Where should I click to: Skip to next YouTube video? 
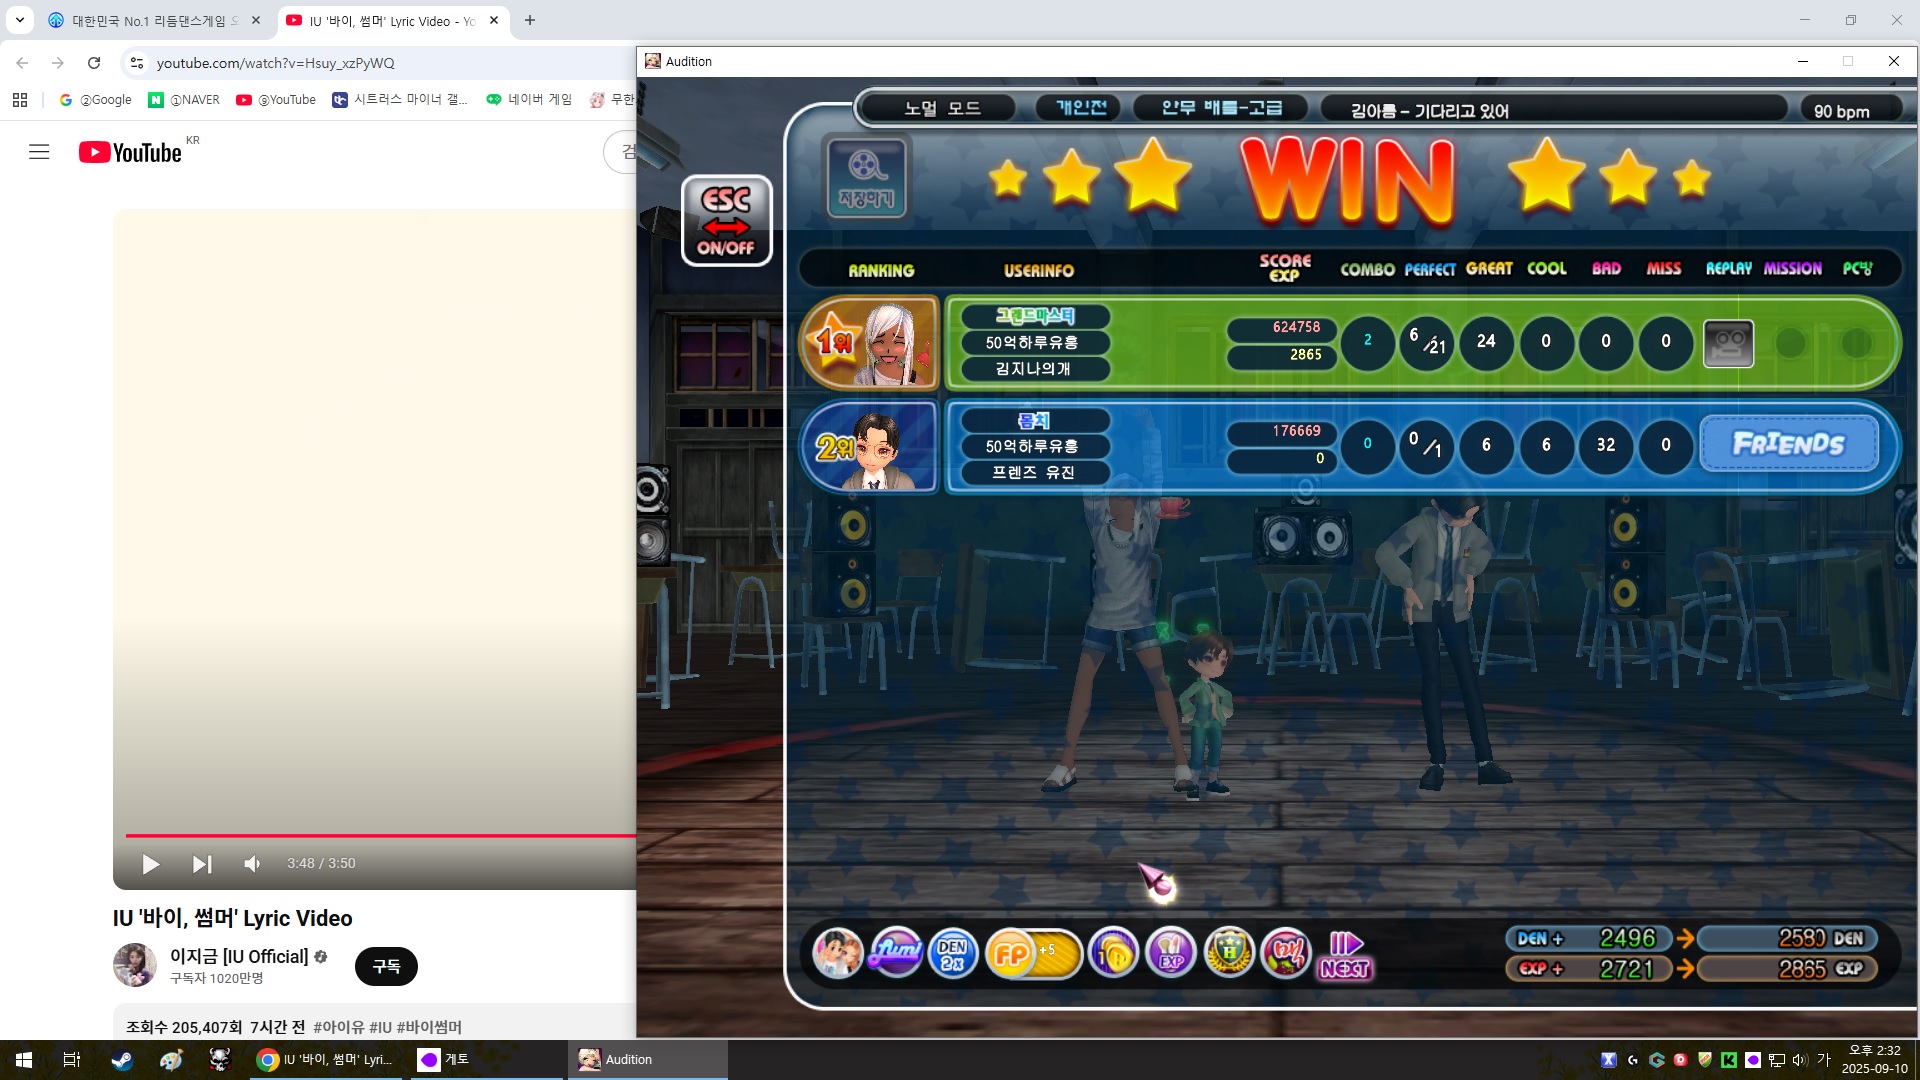pyautogui.click(x=202, y=864)
